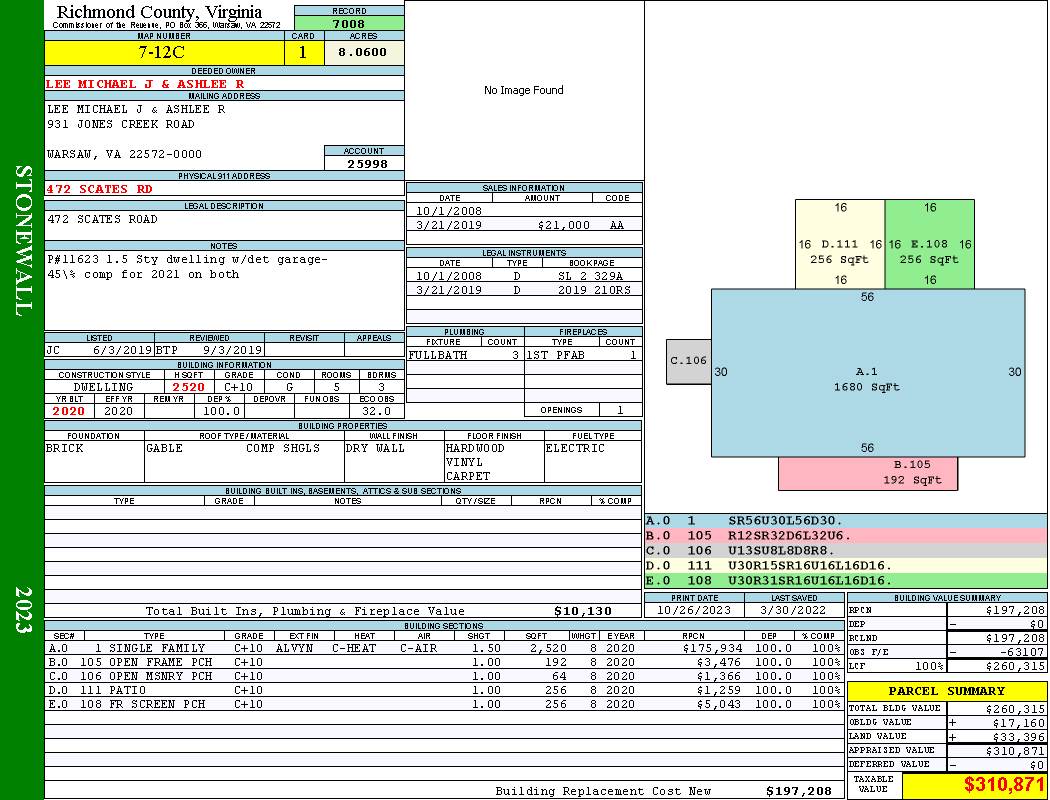This screenshot has width=1050, height=800.
Task: Select sketch legend row E.0 108
Action: pyautogui.click(x=846, y=580)
